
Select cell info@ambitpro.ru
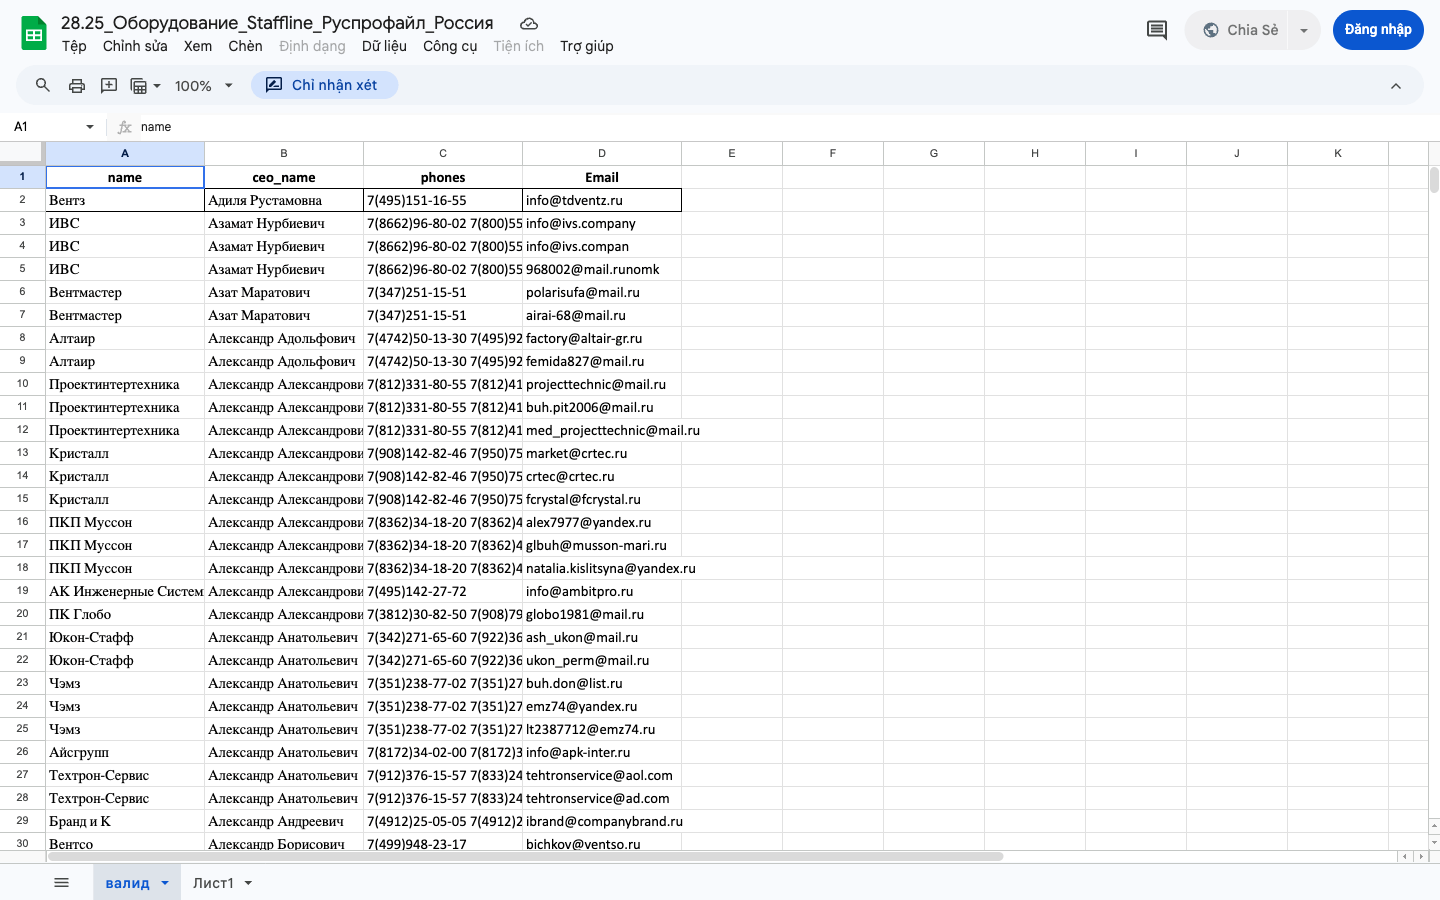point(602,591)
